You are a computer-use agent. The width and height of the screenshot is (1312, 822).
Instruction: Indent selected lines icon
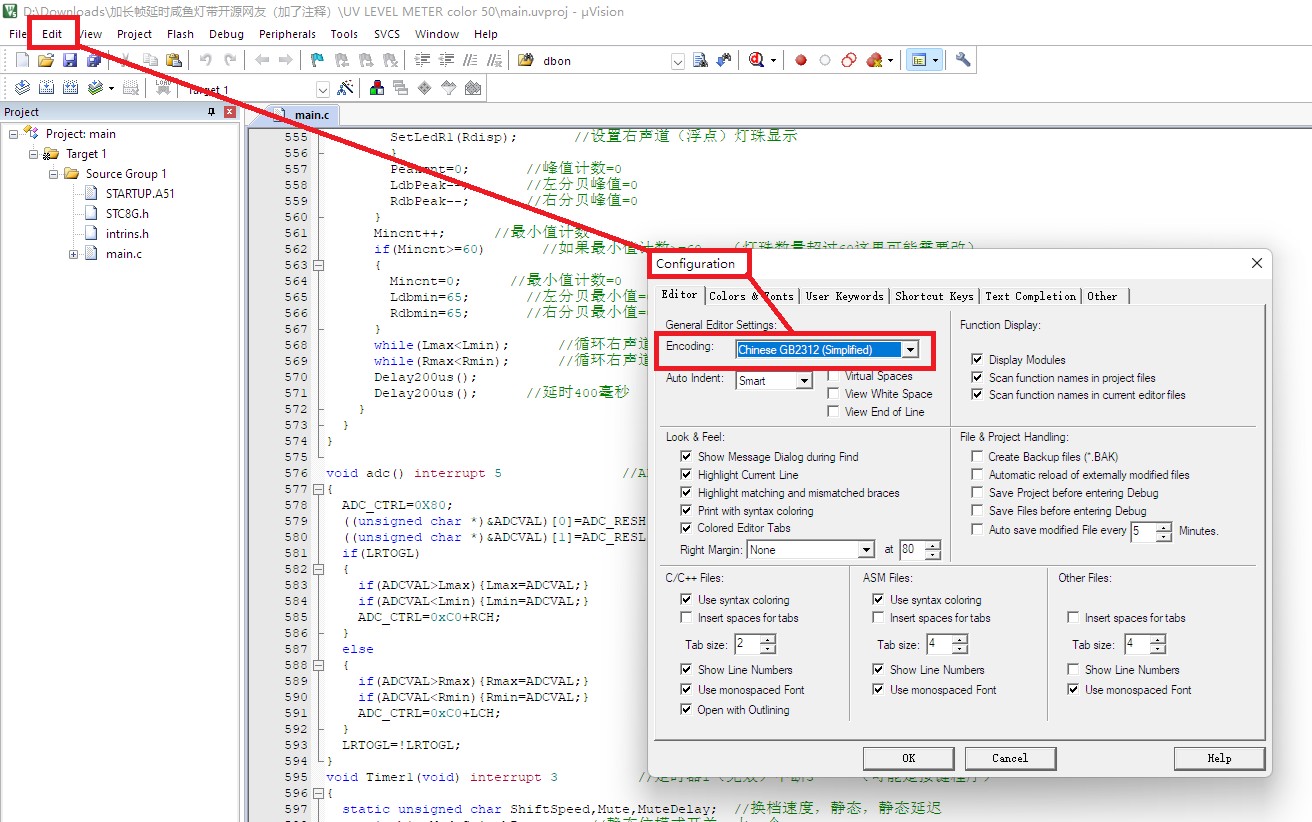coord(422,60)
